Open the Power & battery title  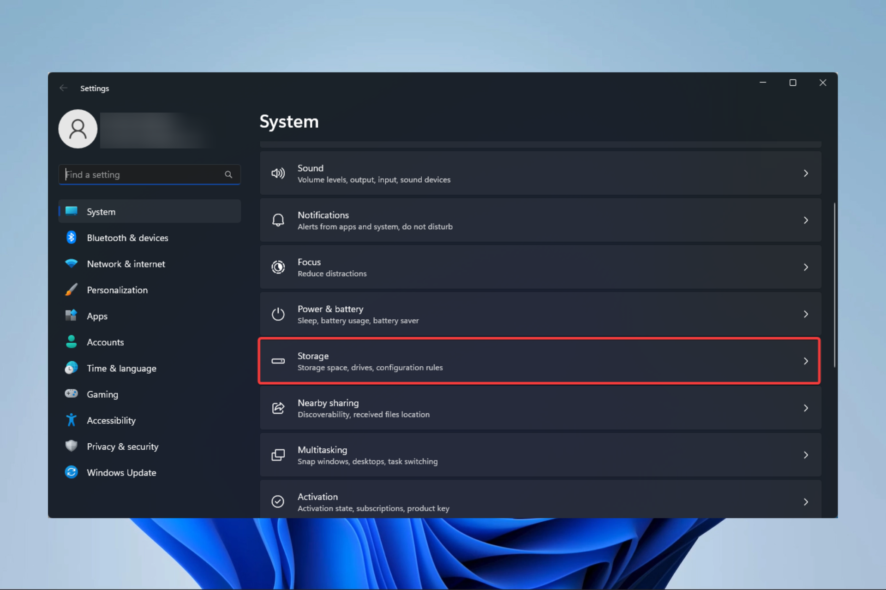pyautogui.click(x=331, y=309)
